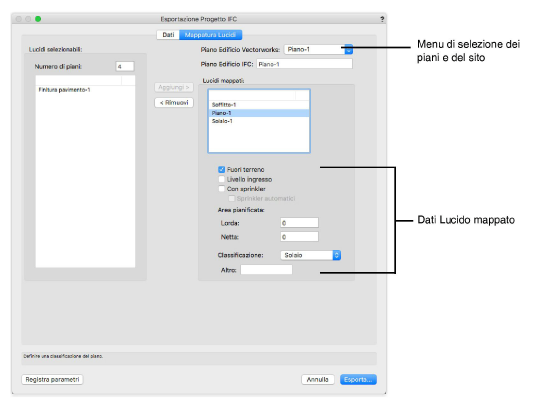Click the green zoom window button
Screen dimensions: 535x401
tap(38, 19)
